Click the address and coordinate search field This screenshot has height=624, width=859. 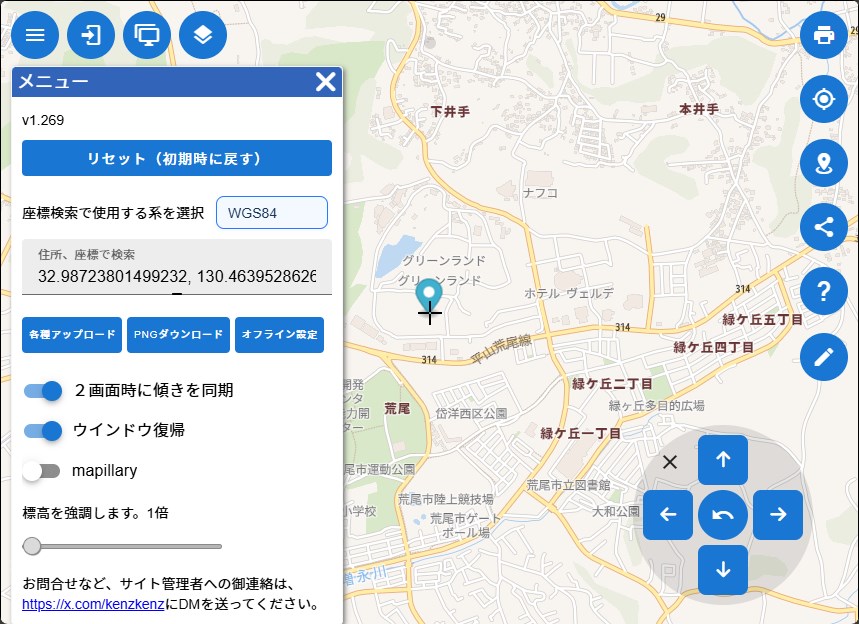tap(176, 275)
